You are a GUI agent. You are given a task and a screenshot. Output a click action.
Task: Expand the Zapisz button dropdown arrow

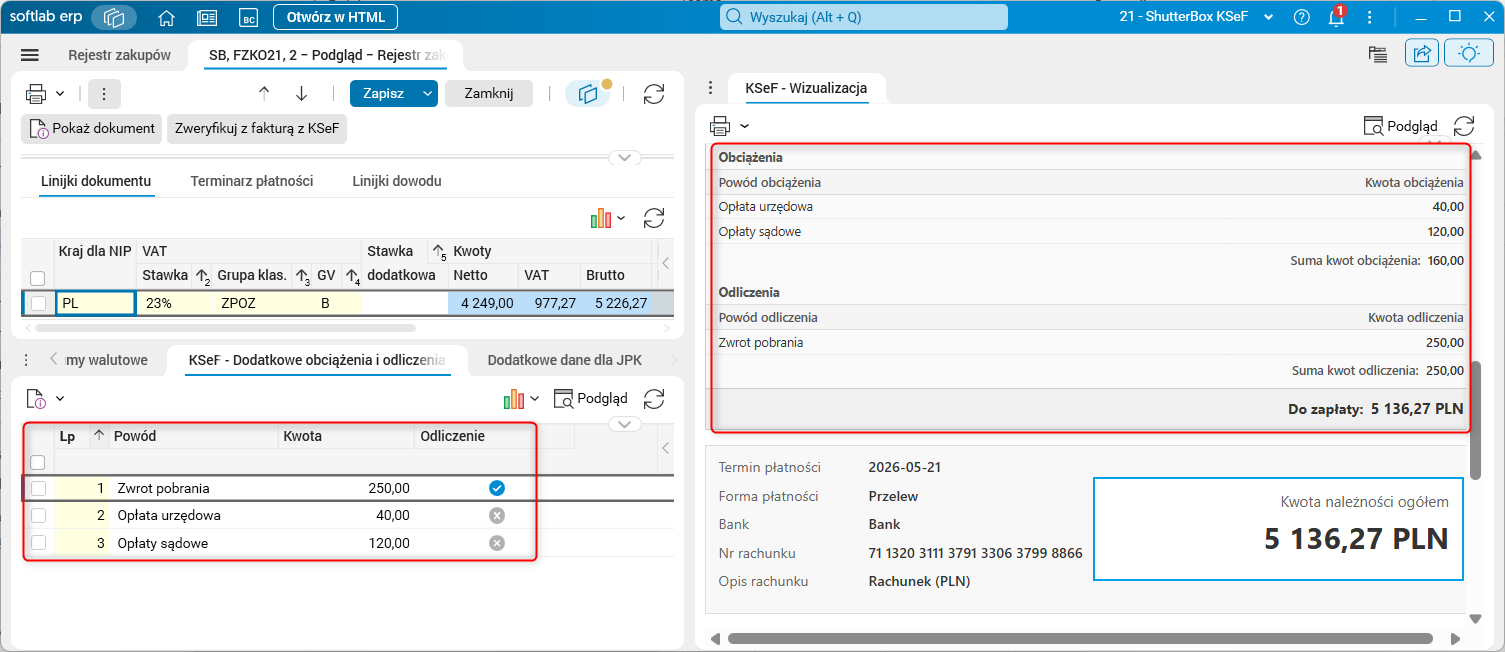(428, 93)
